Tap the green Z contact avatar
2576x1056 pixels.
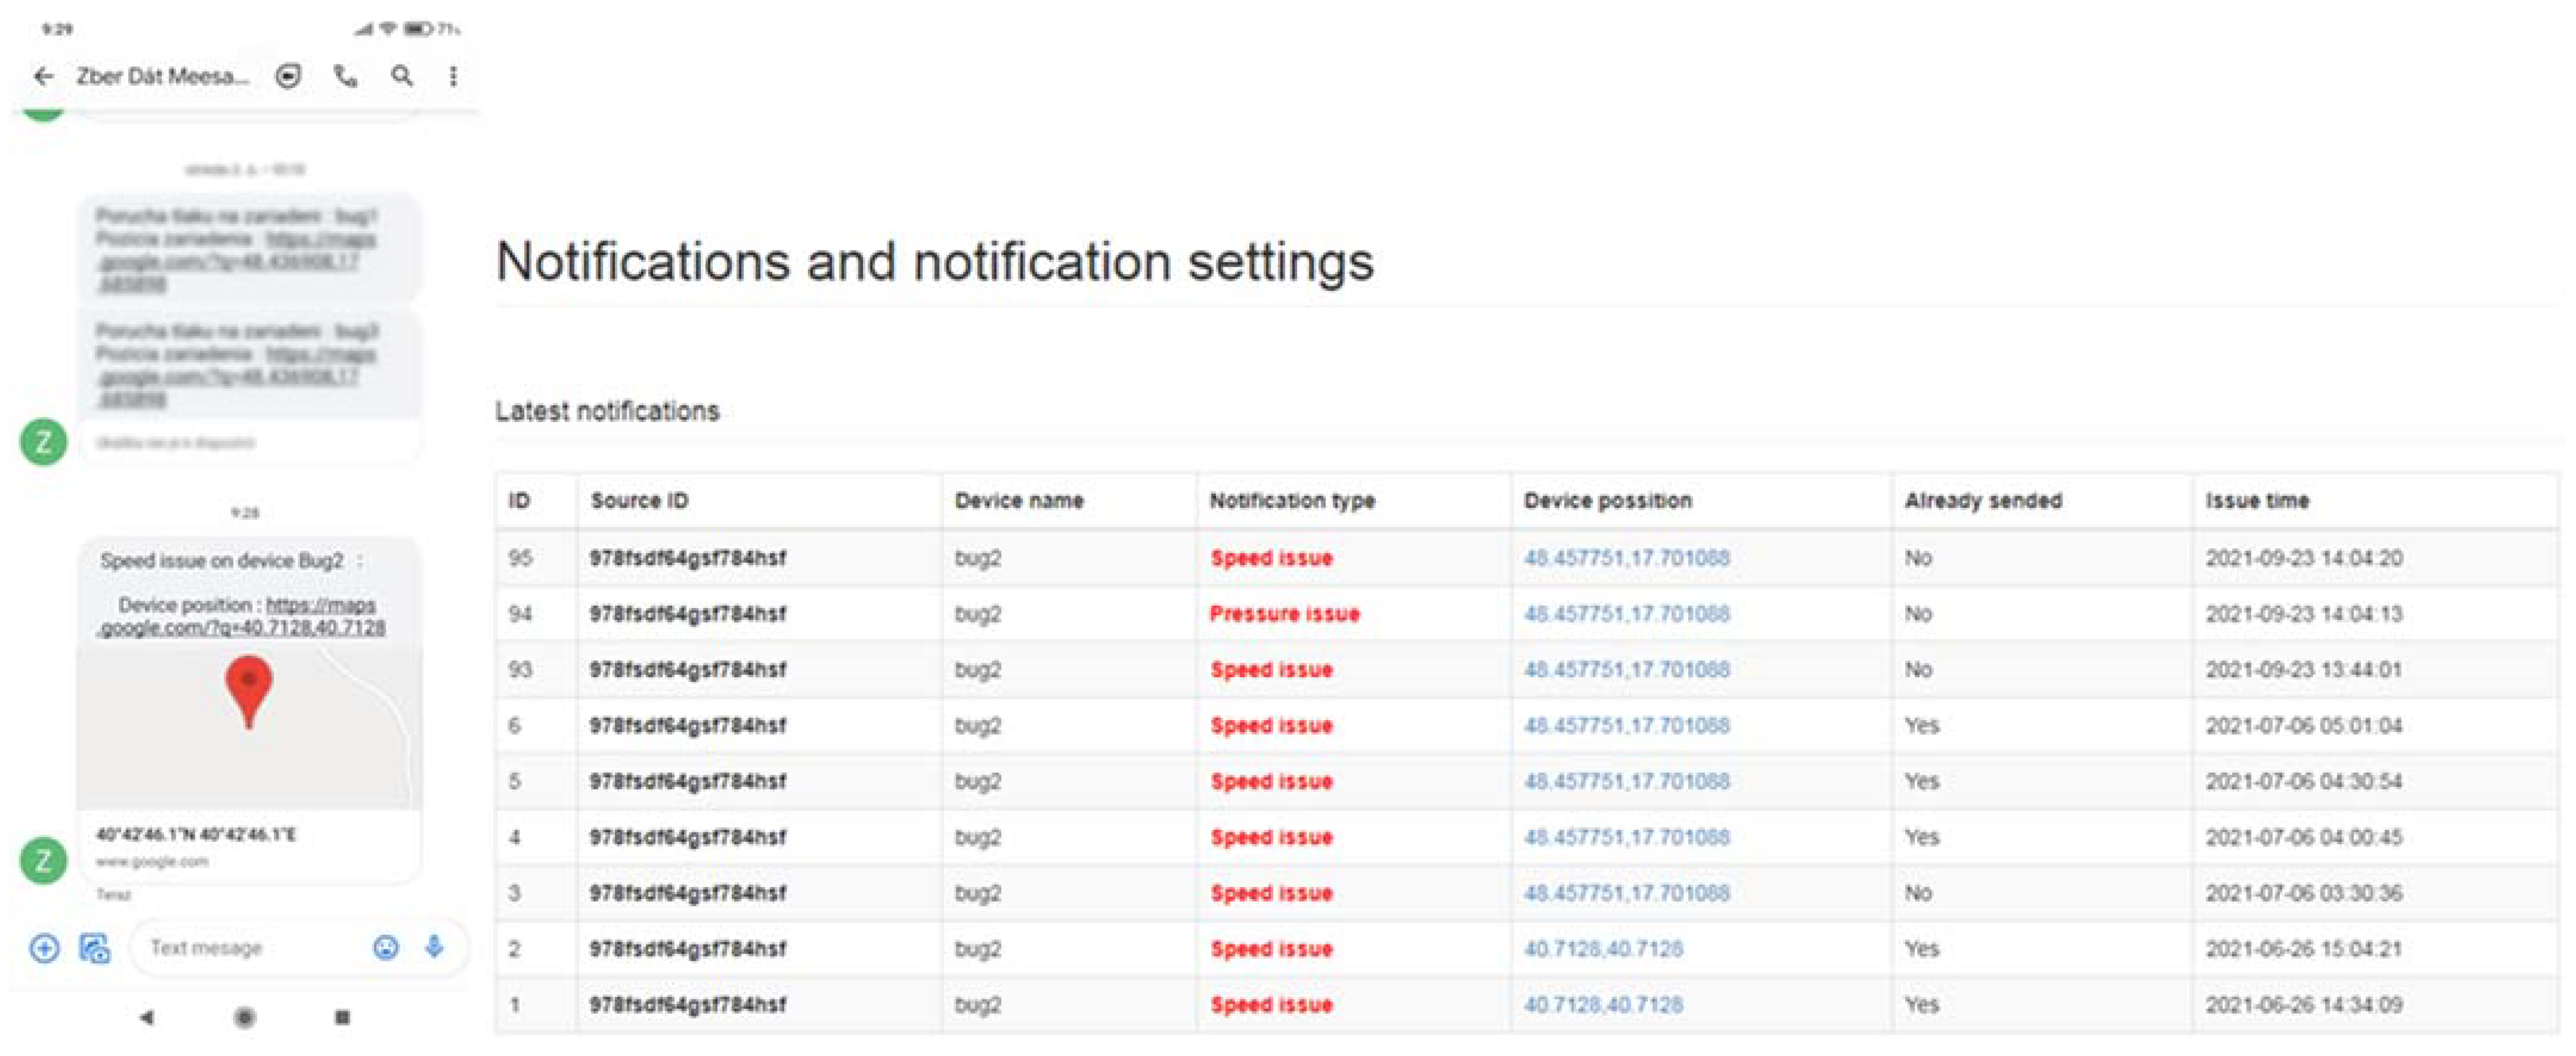point(44,859)
